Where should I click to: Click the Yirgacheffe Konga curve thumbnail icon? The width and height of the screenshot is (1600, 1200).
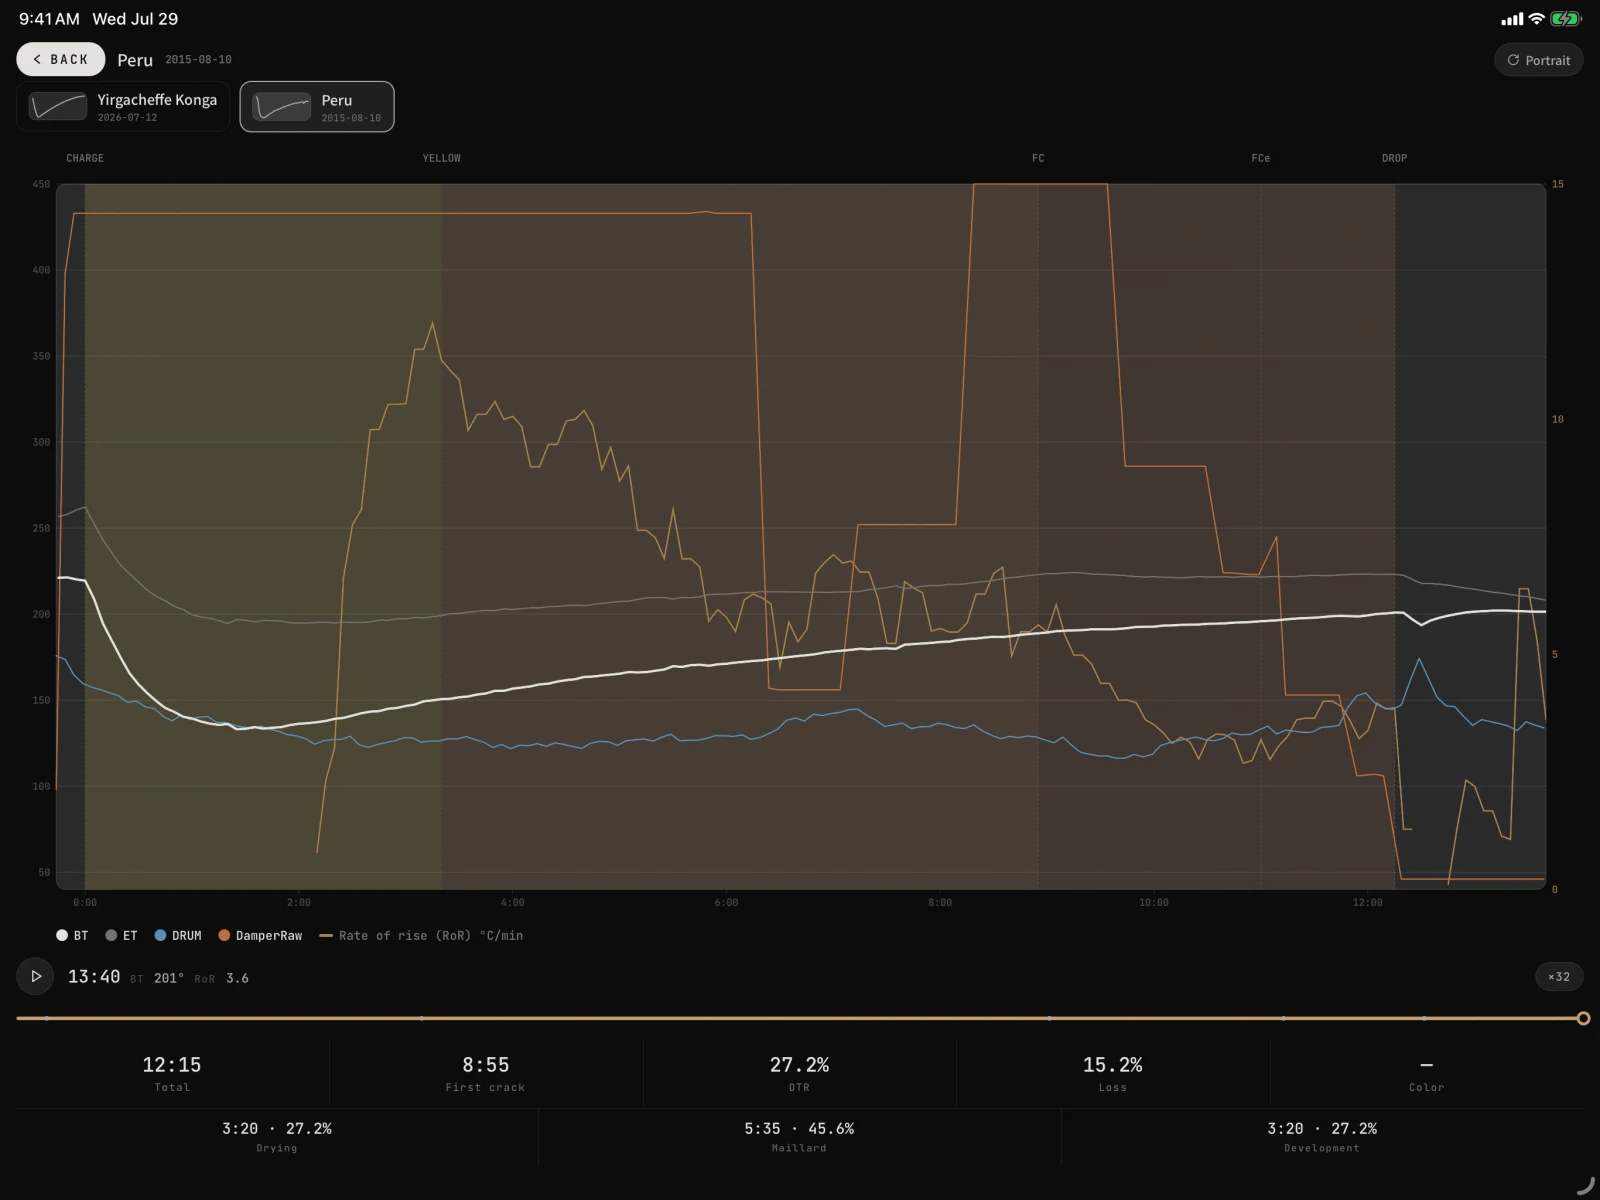pos(58,106)
